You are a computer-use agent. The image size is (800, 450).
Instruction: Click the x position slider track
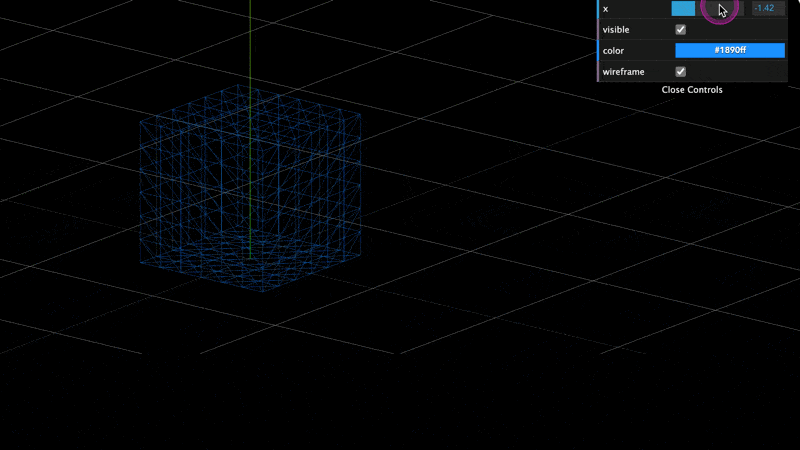coord(707,9)
